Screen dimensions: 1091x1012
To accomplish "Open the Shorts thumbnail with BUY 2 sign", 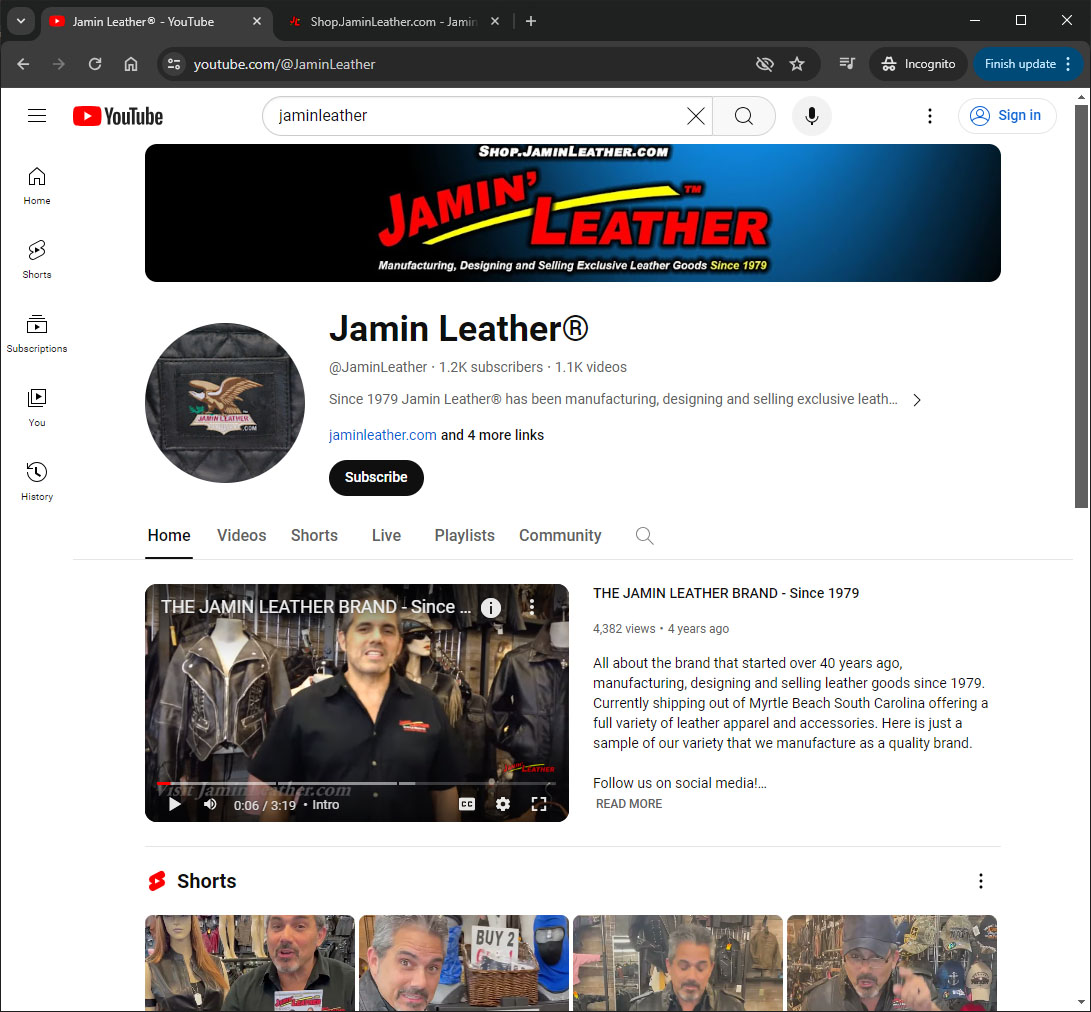I will click(x=463, y=963).
